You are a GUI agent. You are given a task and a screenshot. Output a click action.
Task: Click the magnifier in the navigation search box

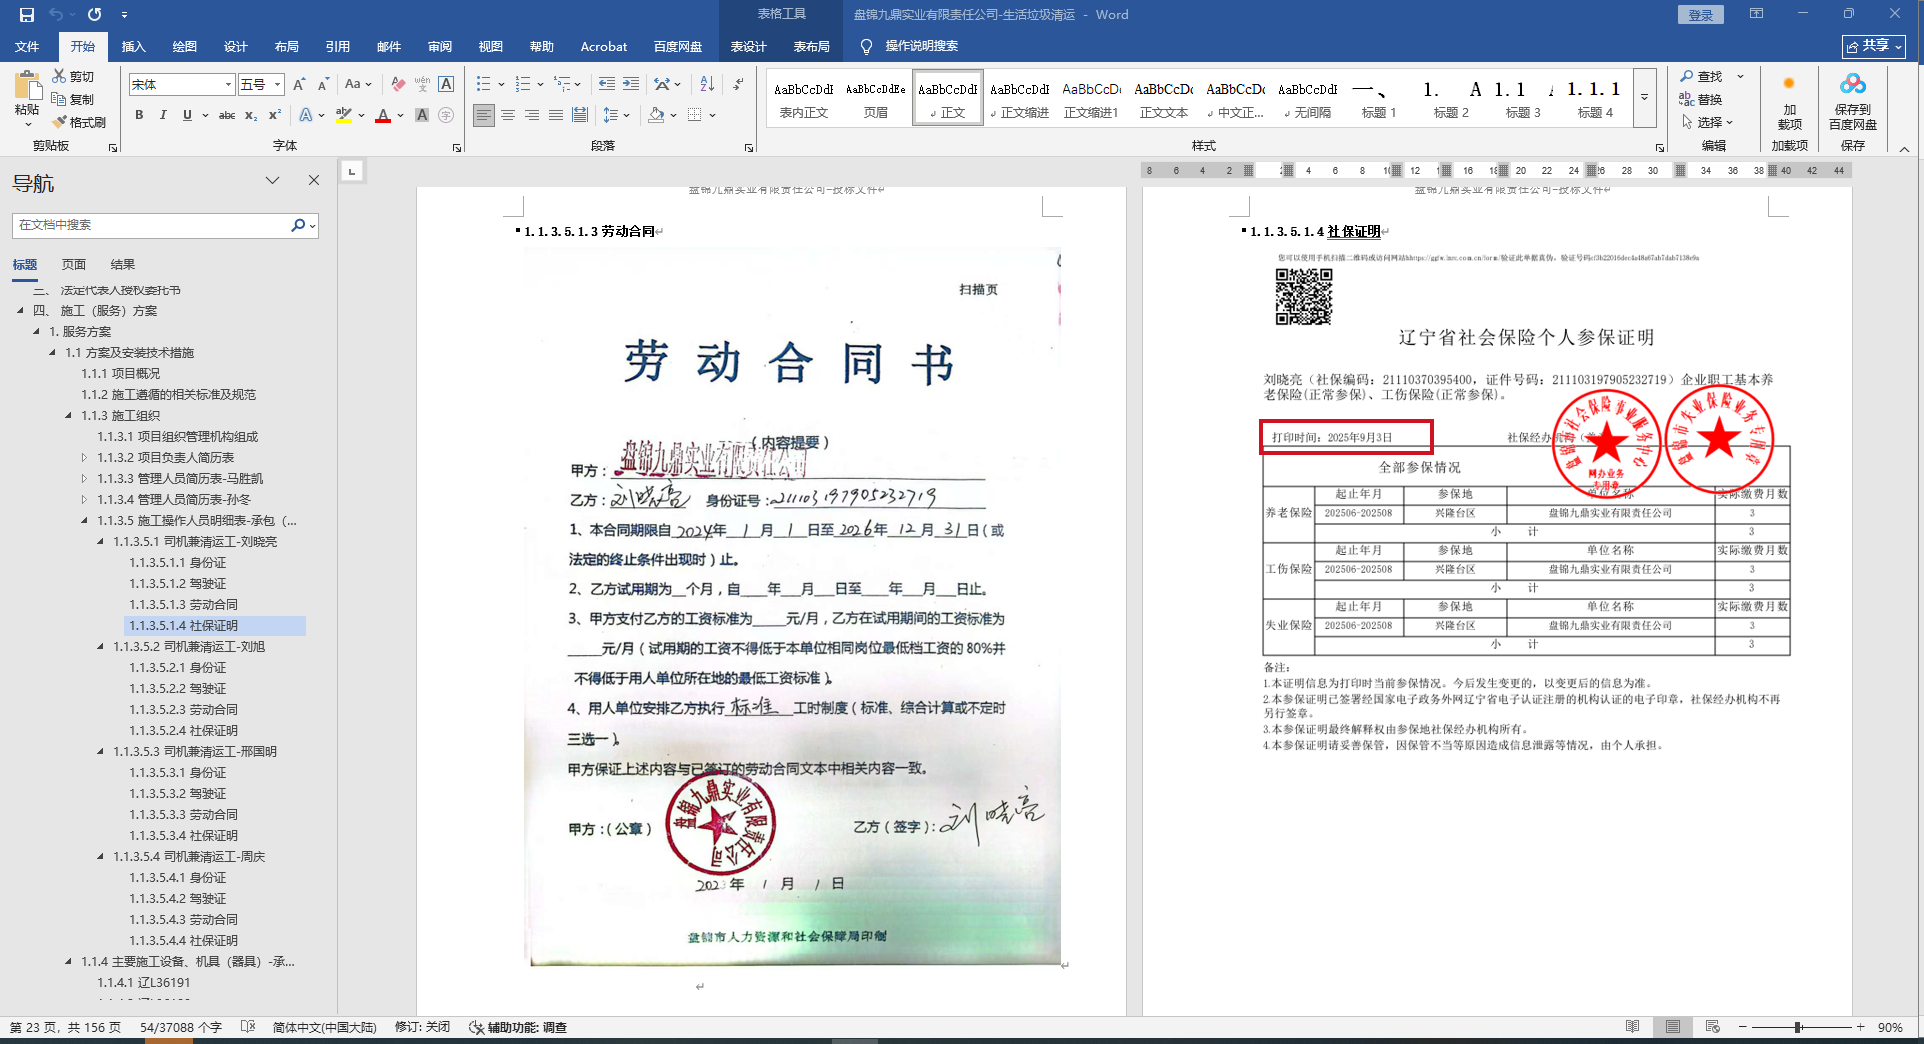297,225
